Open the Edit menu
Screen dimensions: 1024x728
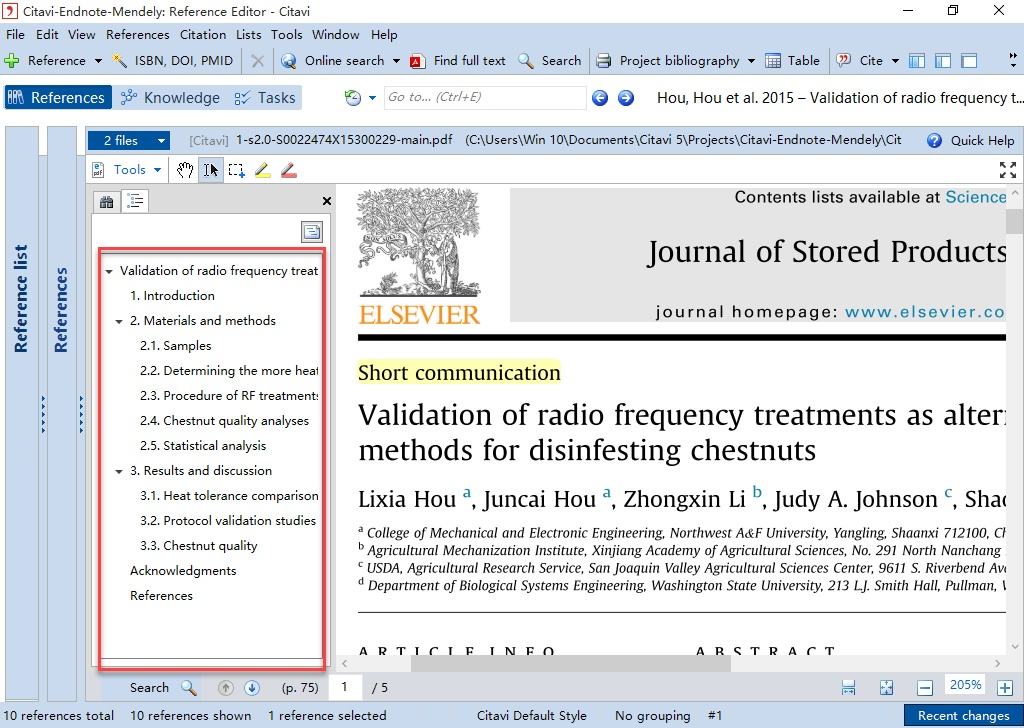[x=47, y=35]
